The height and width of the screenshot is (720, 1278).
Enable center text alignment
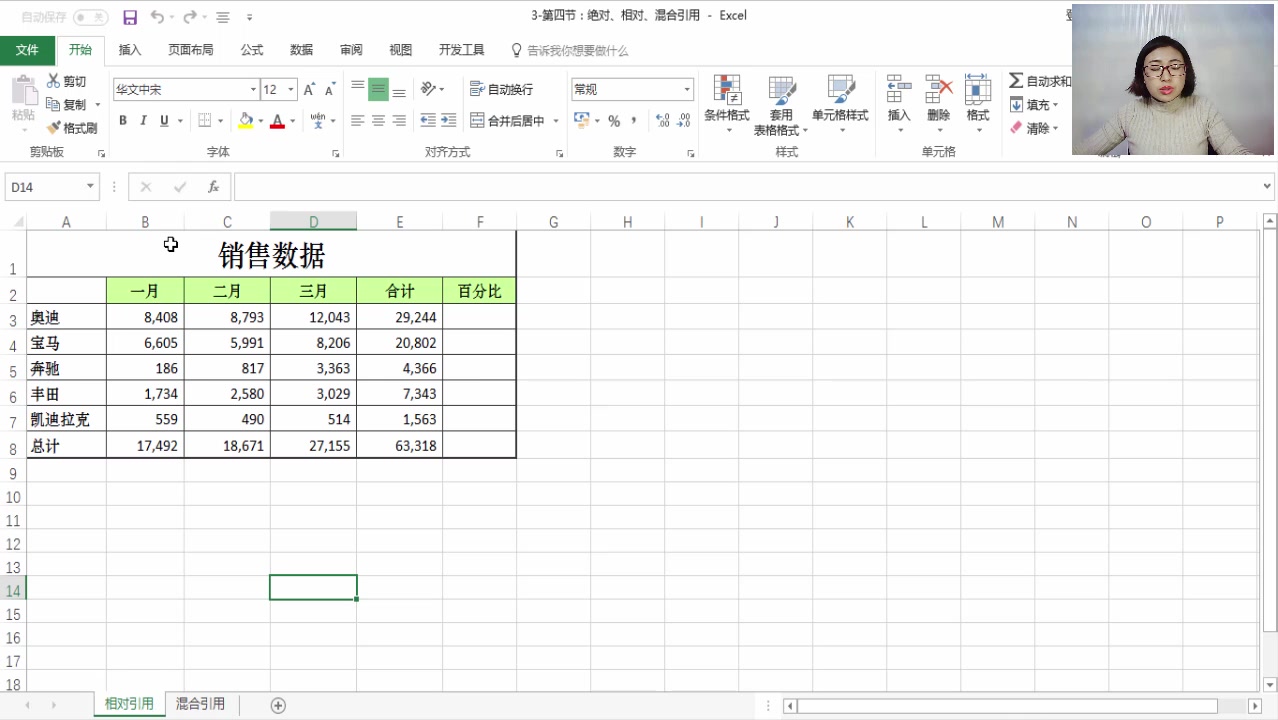(377, 120)
